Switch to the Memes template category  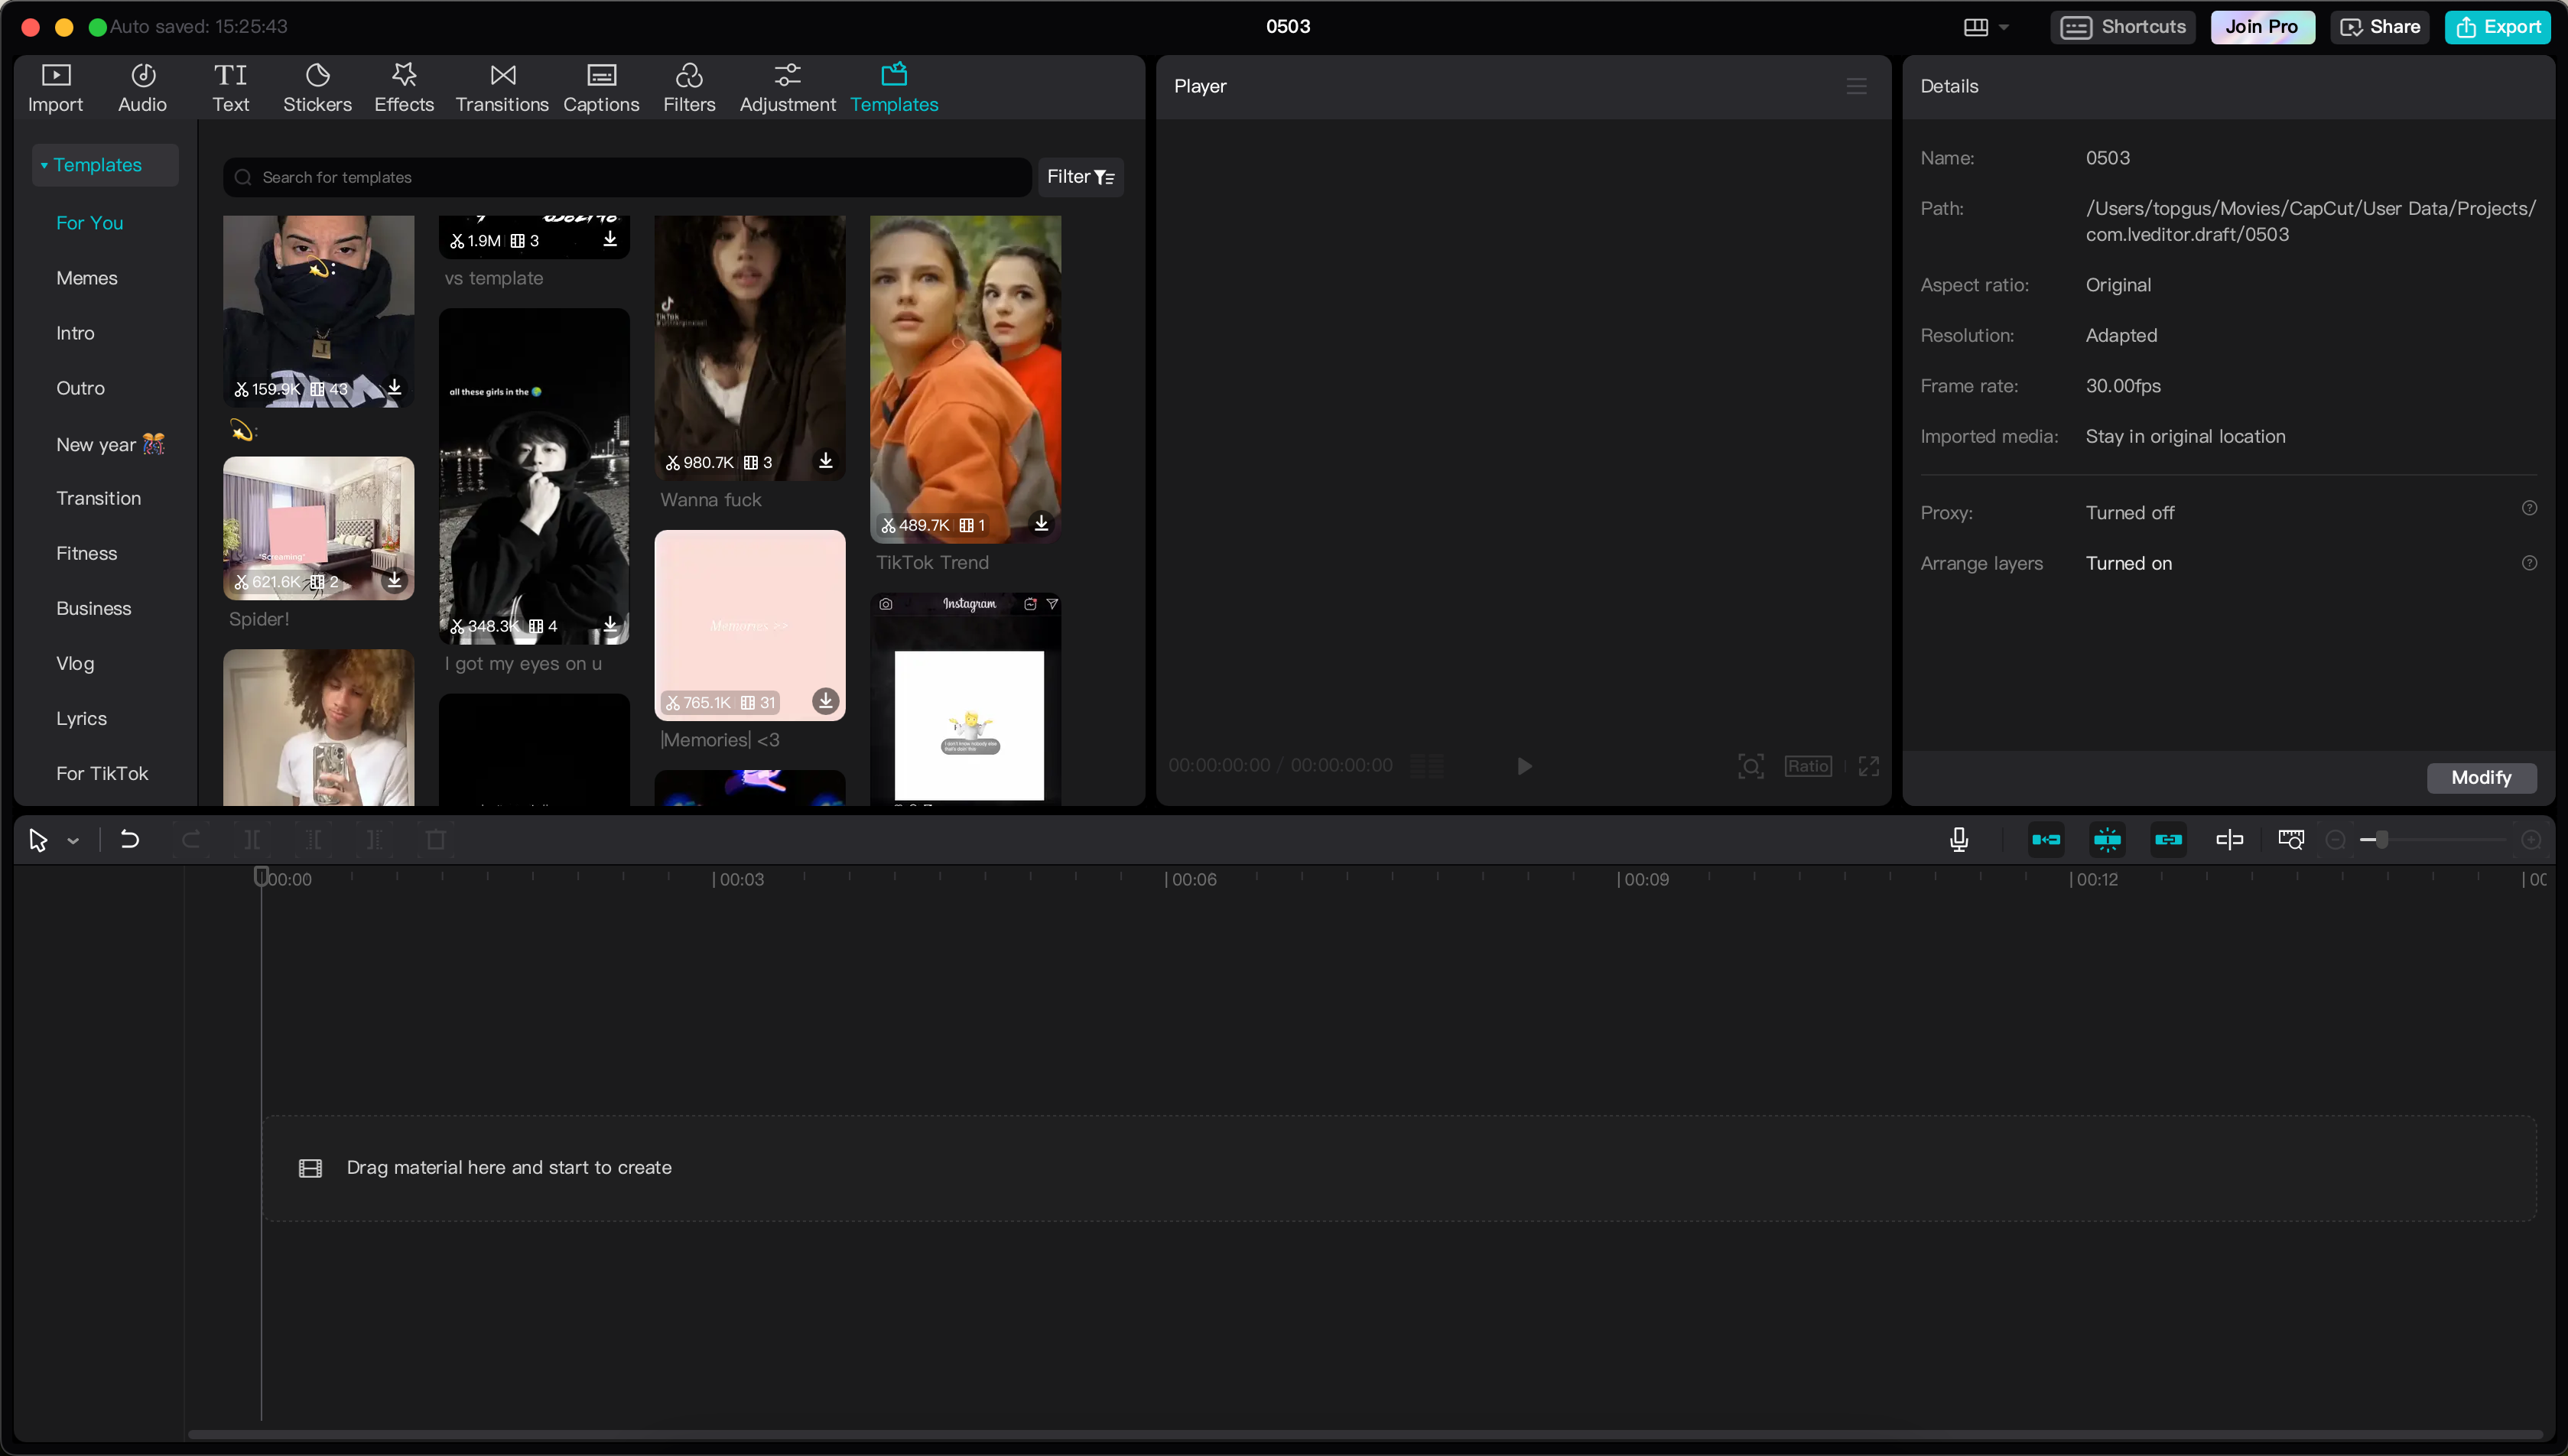pyautogui.click(x=87, y=277)
